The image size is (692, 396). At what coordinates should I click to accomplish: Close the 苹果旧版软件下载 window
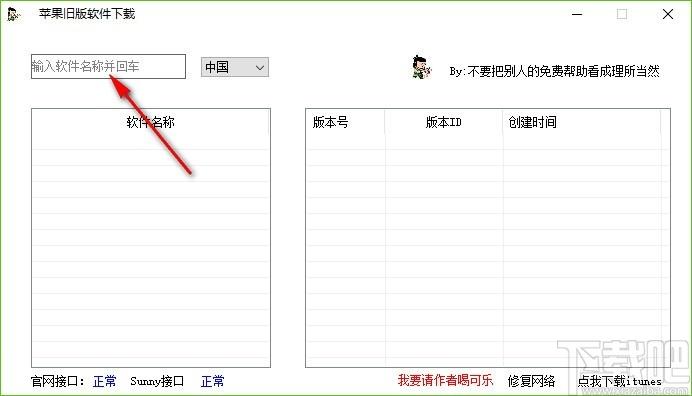(668, 14)
